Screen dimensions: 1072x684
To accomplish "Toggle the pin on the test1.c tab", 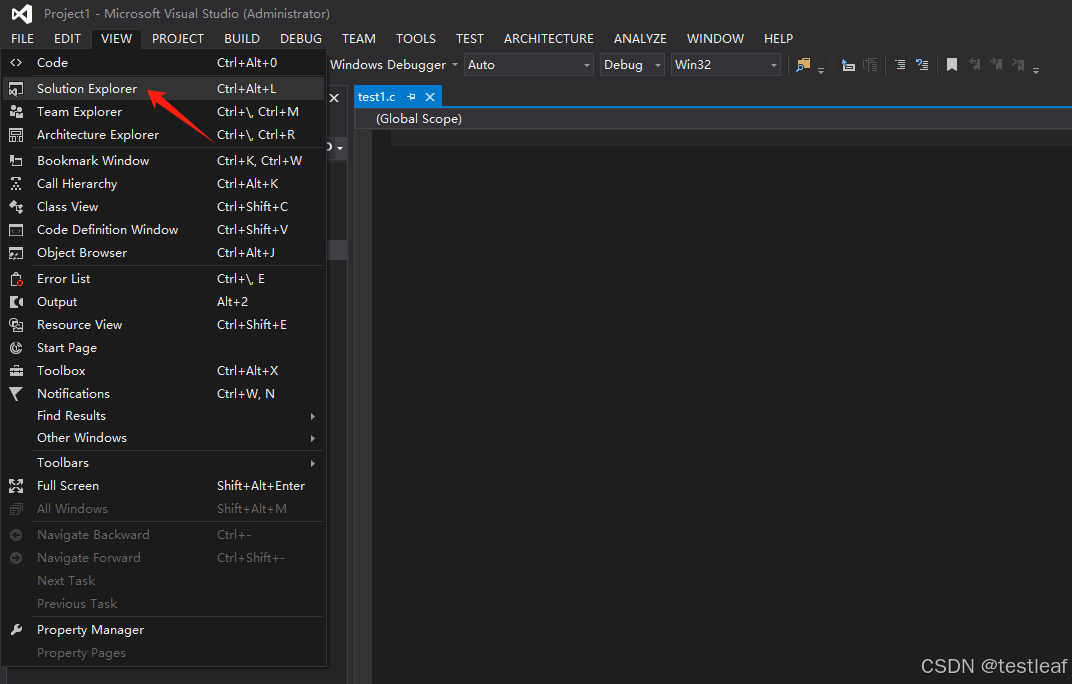I will [x=411, y=97].
